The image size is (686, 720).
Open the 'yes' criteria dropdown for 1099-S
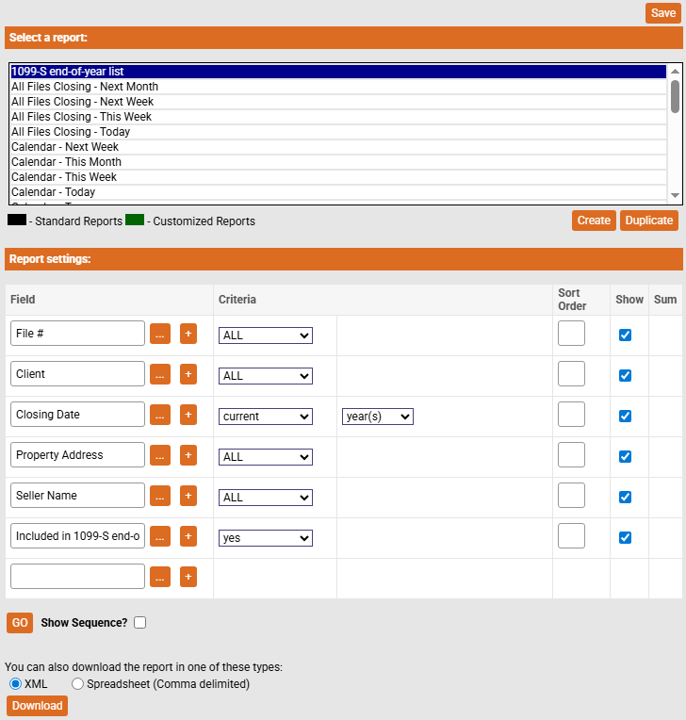point(265,538)
